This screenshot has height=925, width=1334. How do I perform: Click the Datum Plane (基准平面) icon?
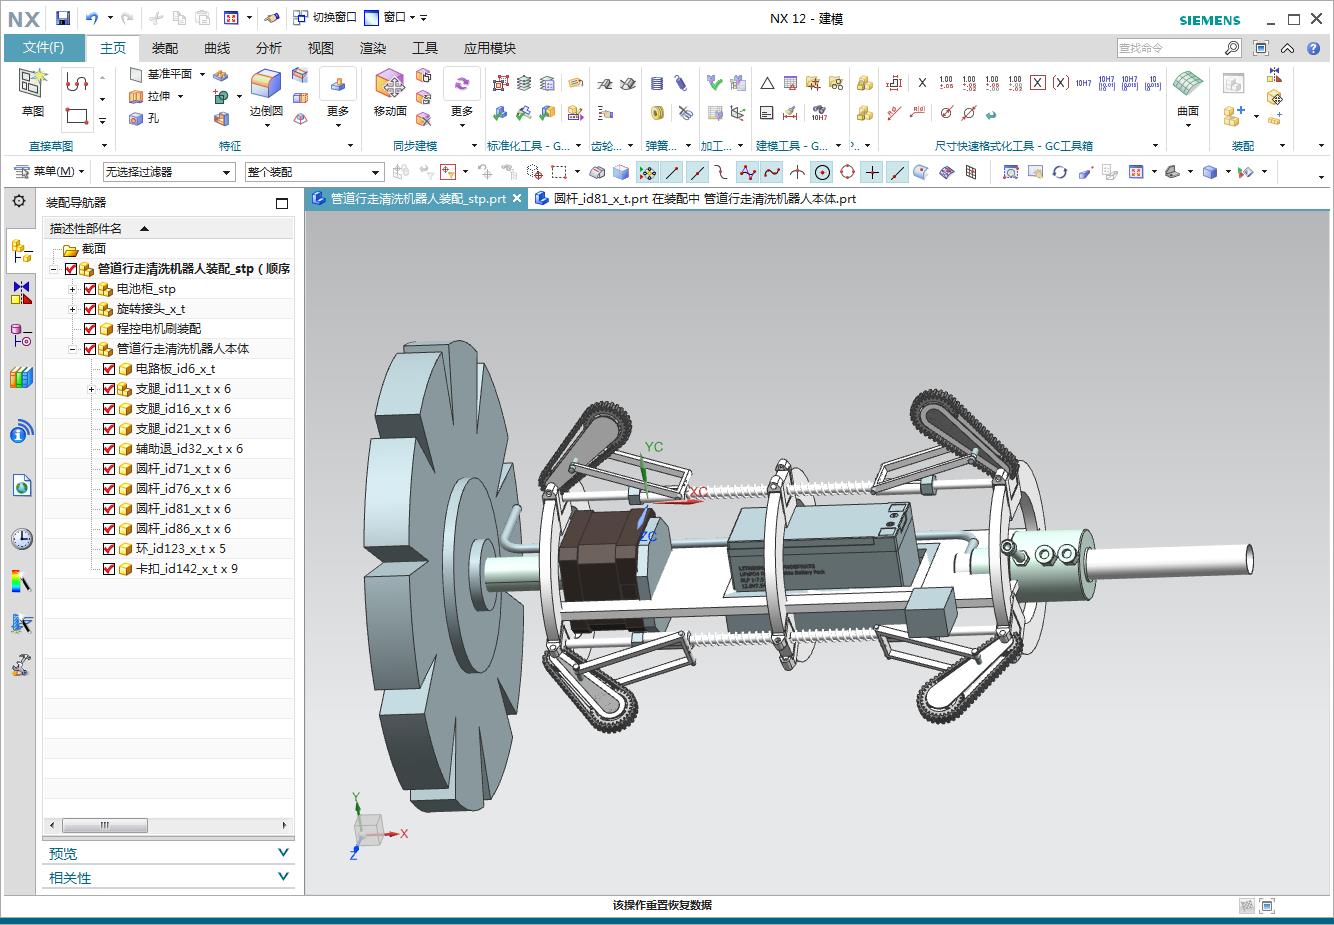click(x=137, y=74)
